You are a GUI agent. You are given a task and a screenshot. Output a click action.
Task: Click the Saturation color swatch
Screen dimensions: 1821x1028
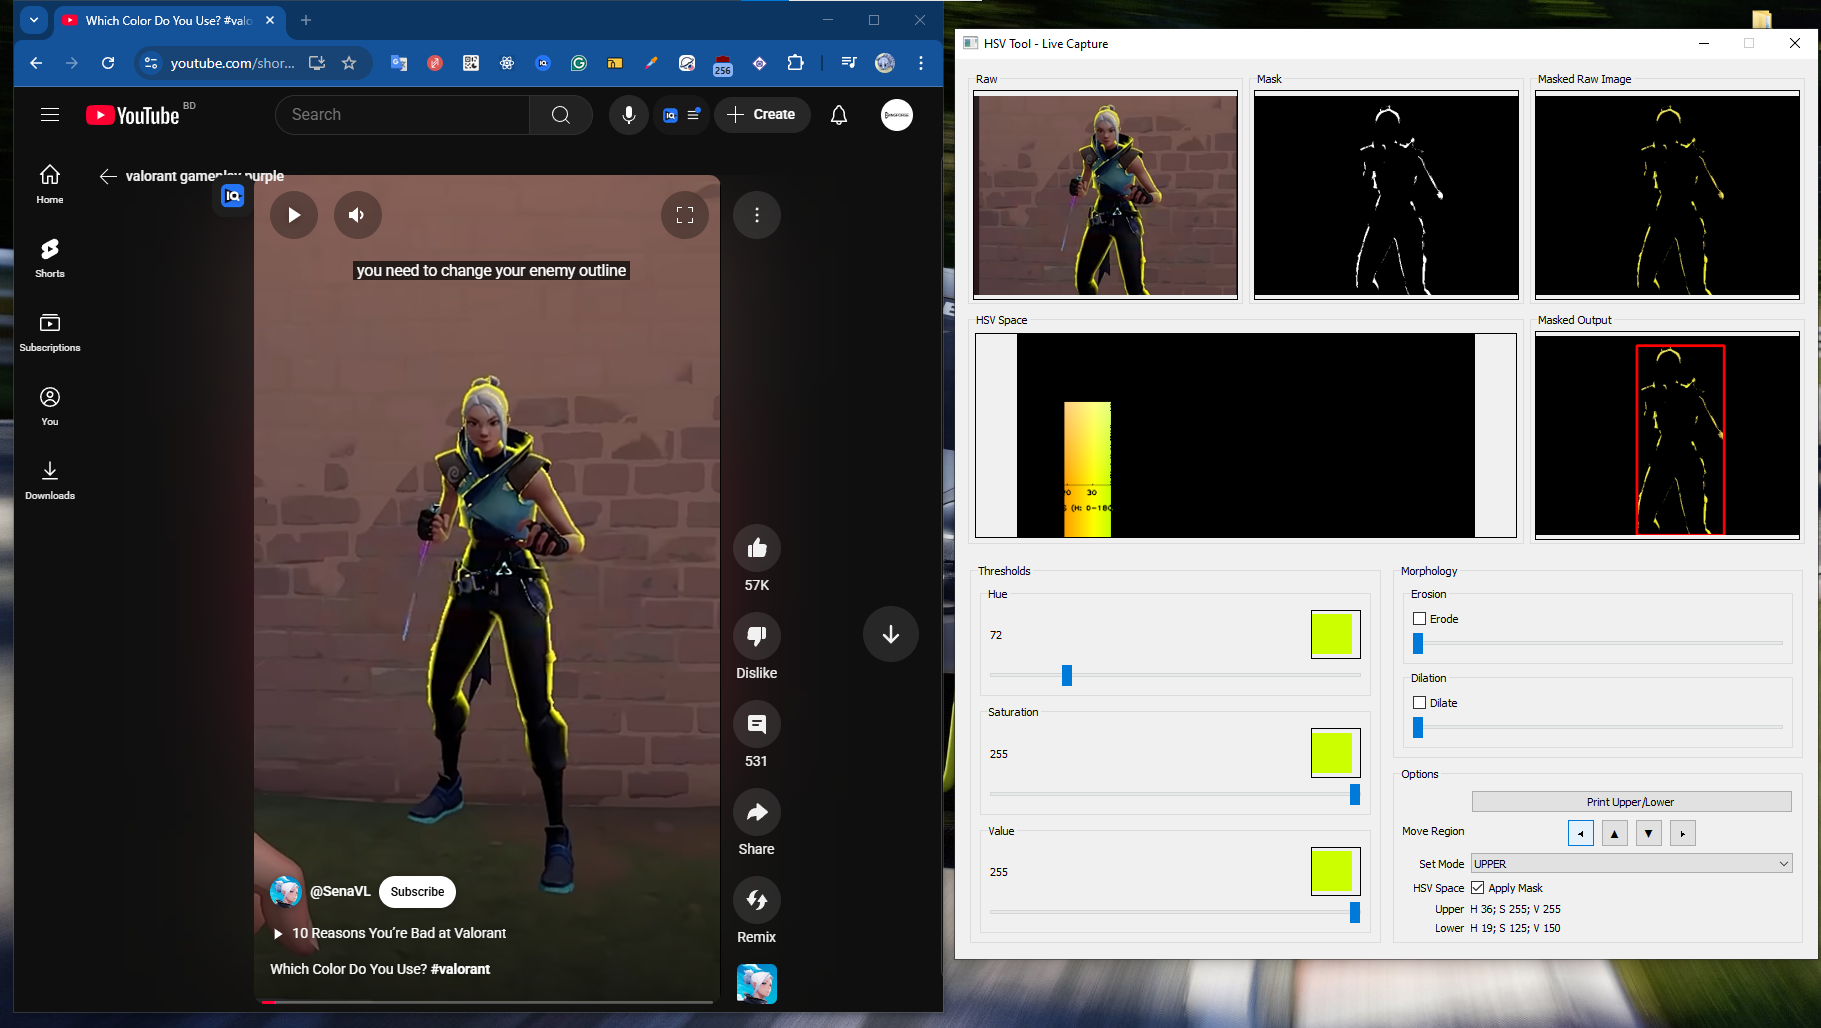(1335, 753)
